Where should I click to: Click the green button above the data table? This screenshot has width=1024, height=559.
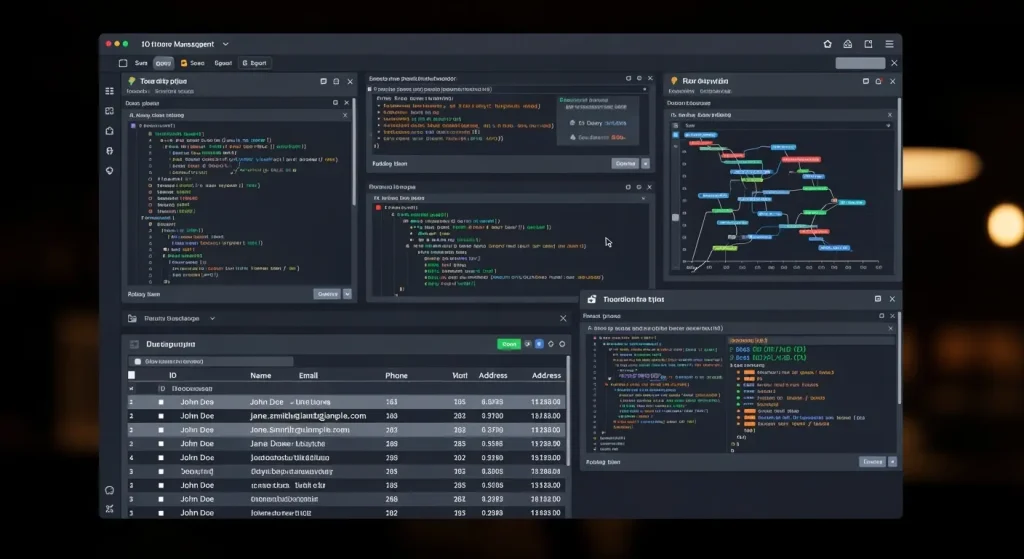pyautogui.click(x=509, y=344)
